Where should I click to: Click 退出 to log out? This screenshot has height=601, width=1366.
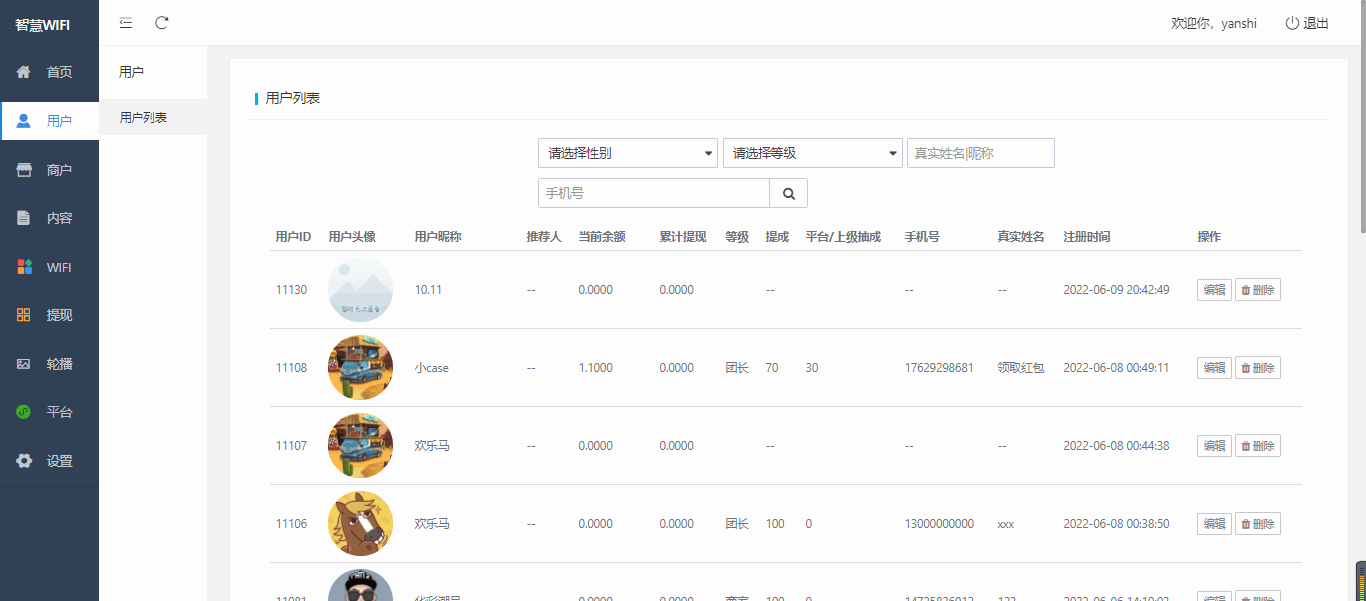coord(1316,23)
